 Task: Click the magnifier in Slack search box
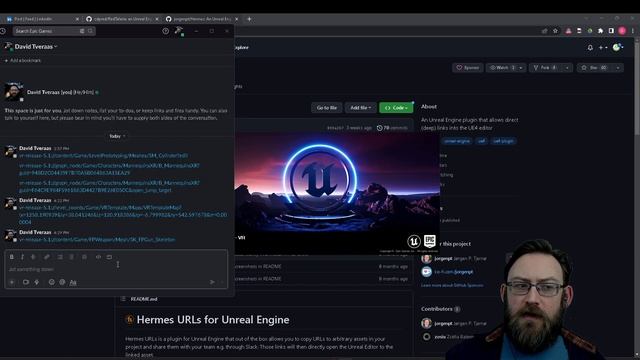click(x=90, y=31)
